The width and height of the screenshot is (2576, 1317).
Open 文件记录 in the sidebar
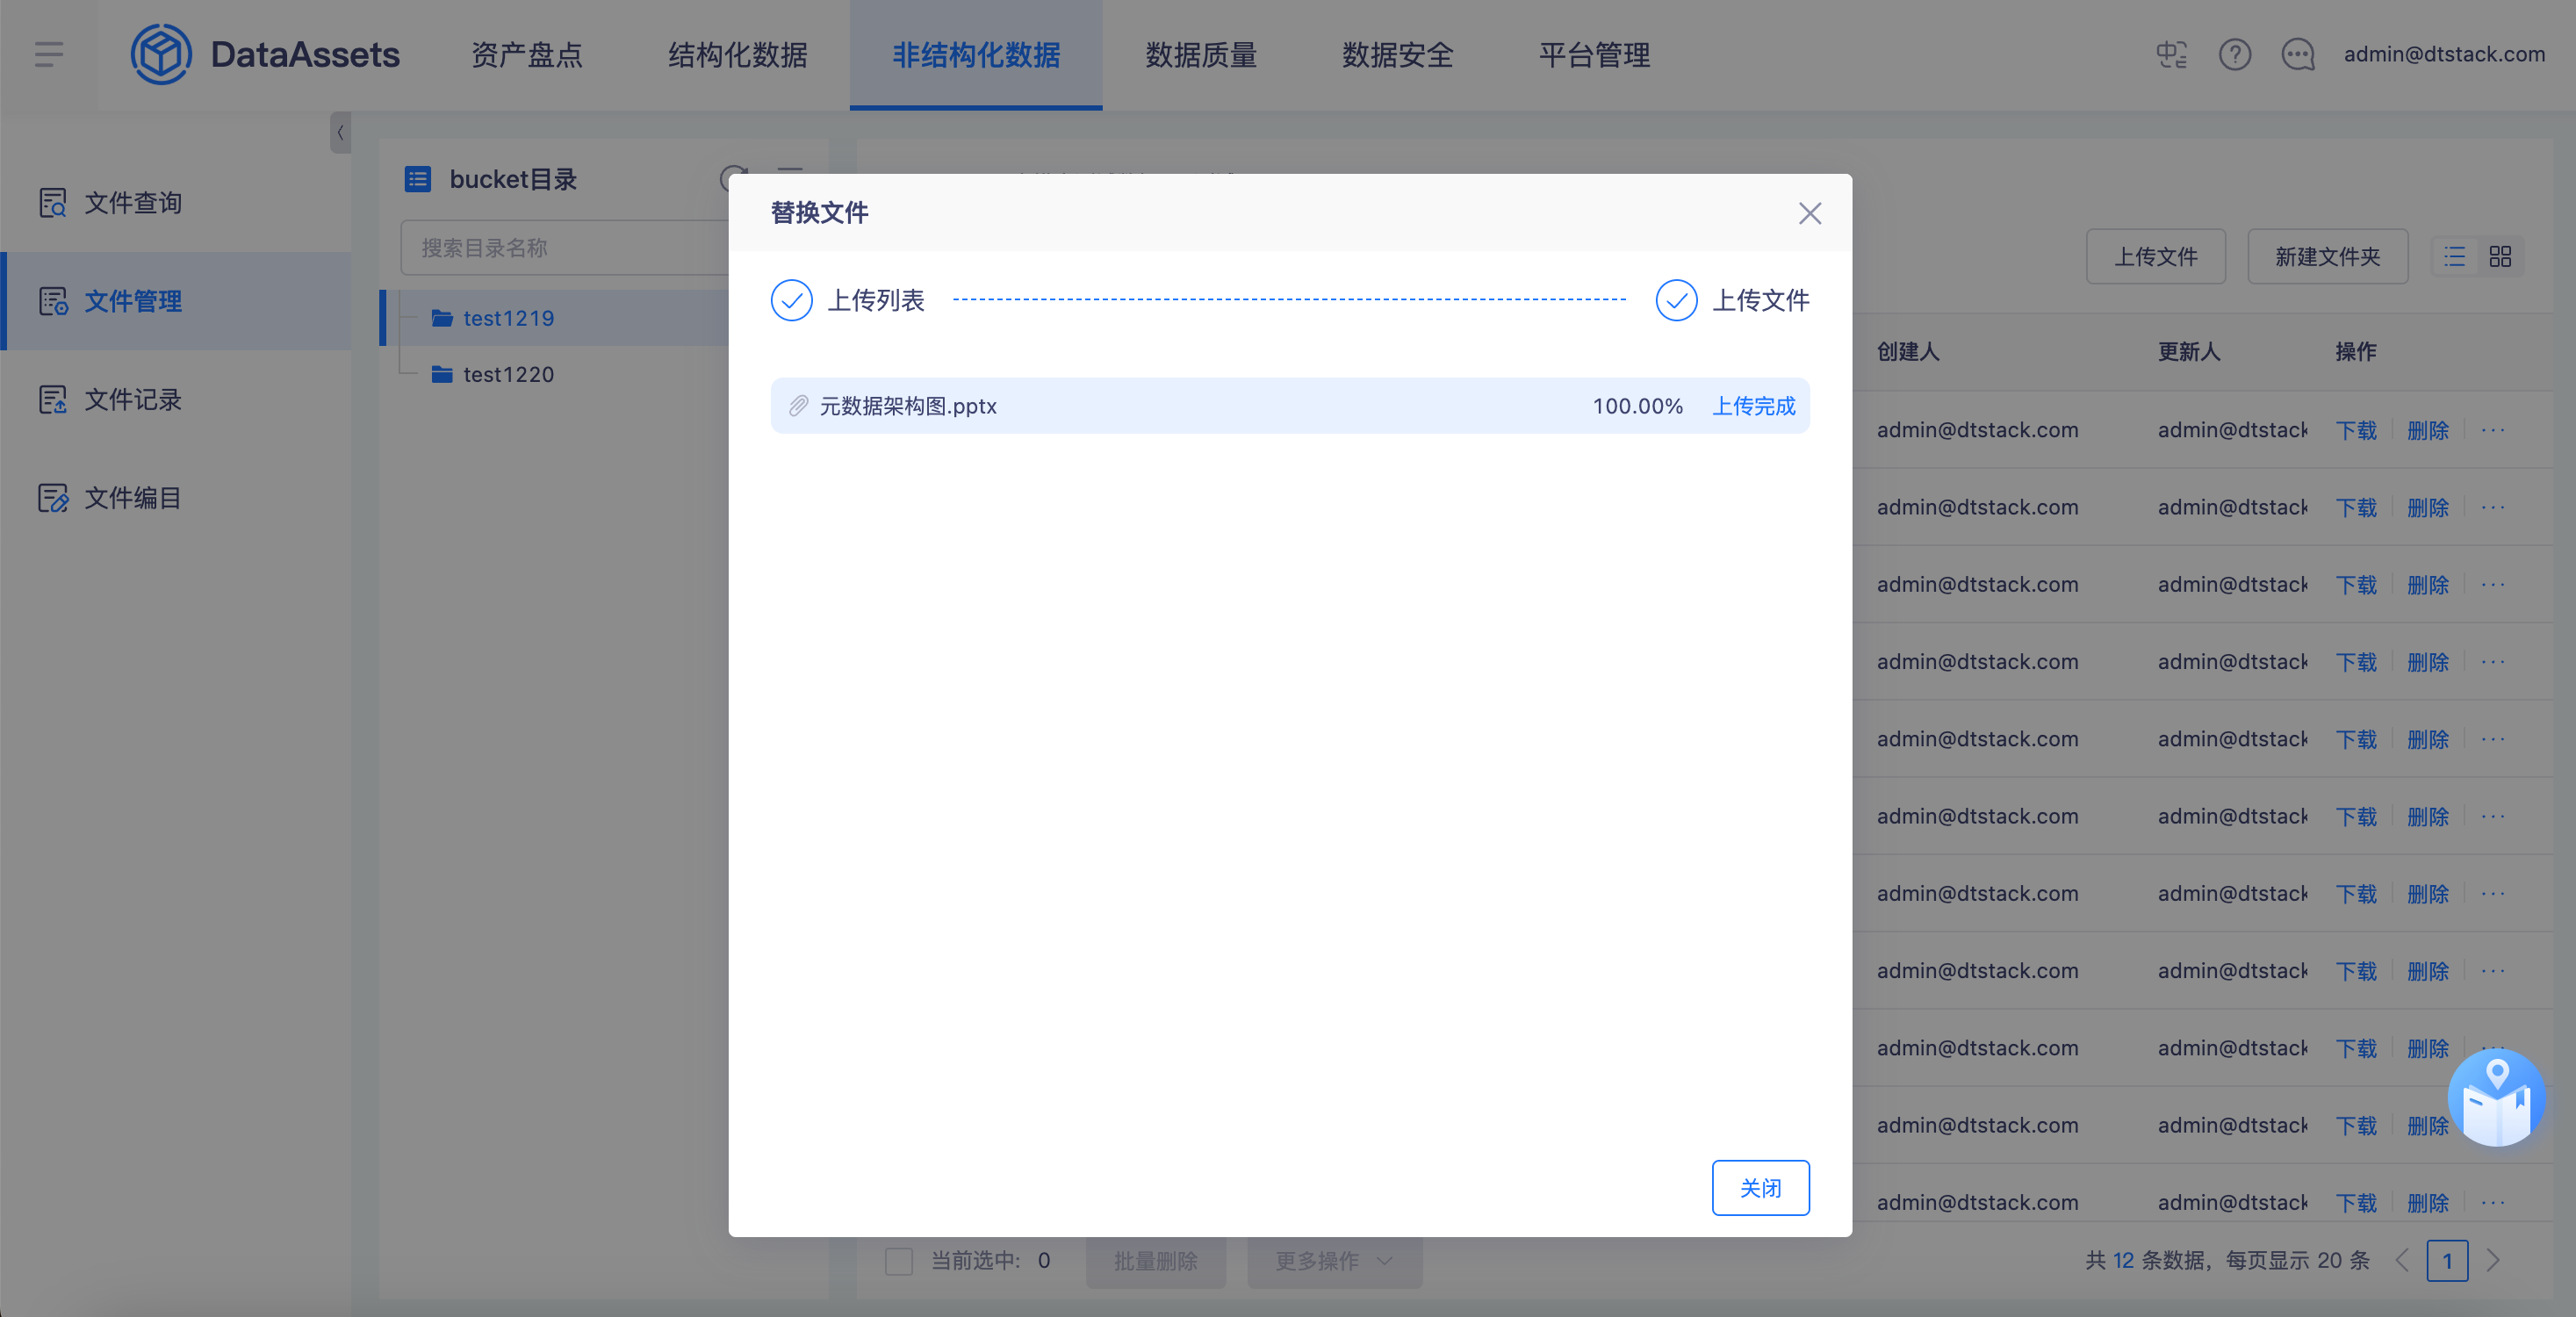click(x=132, y=399)
